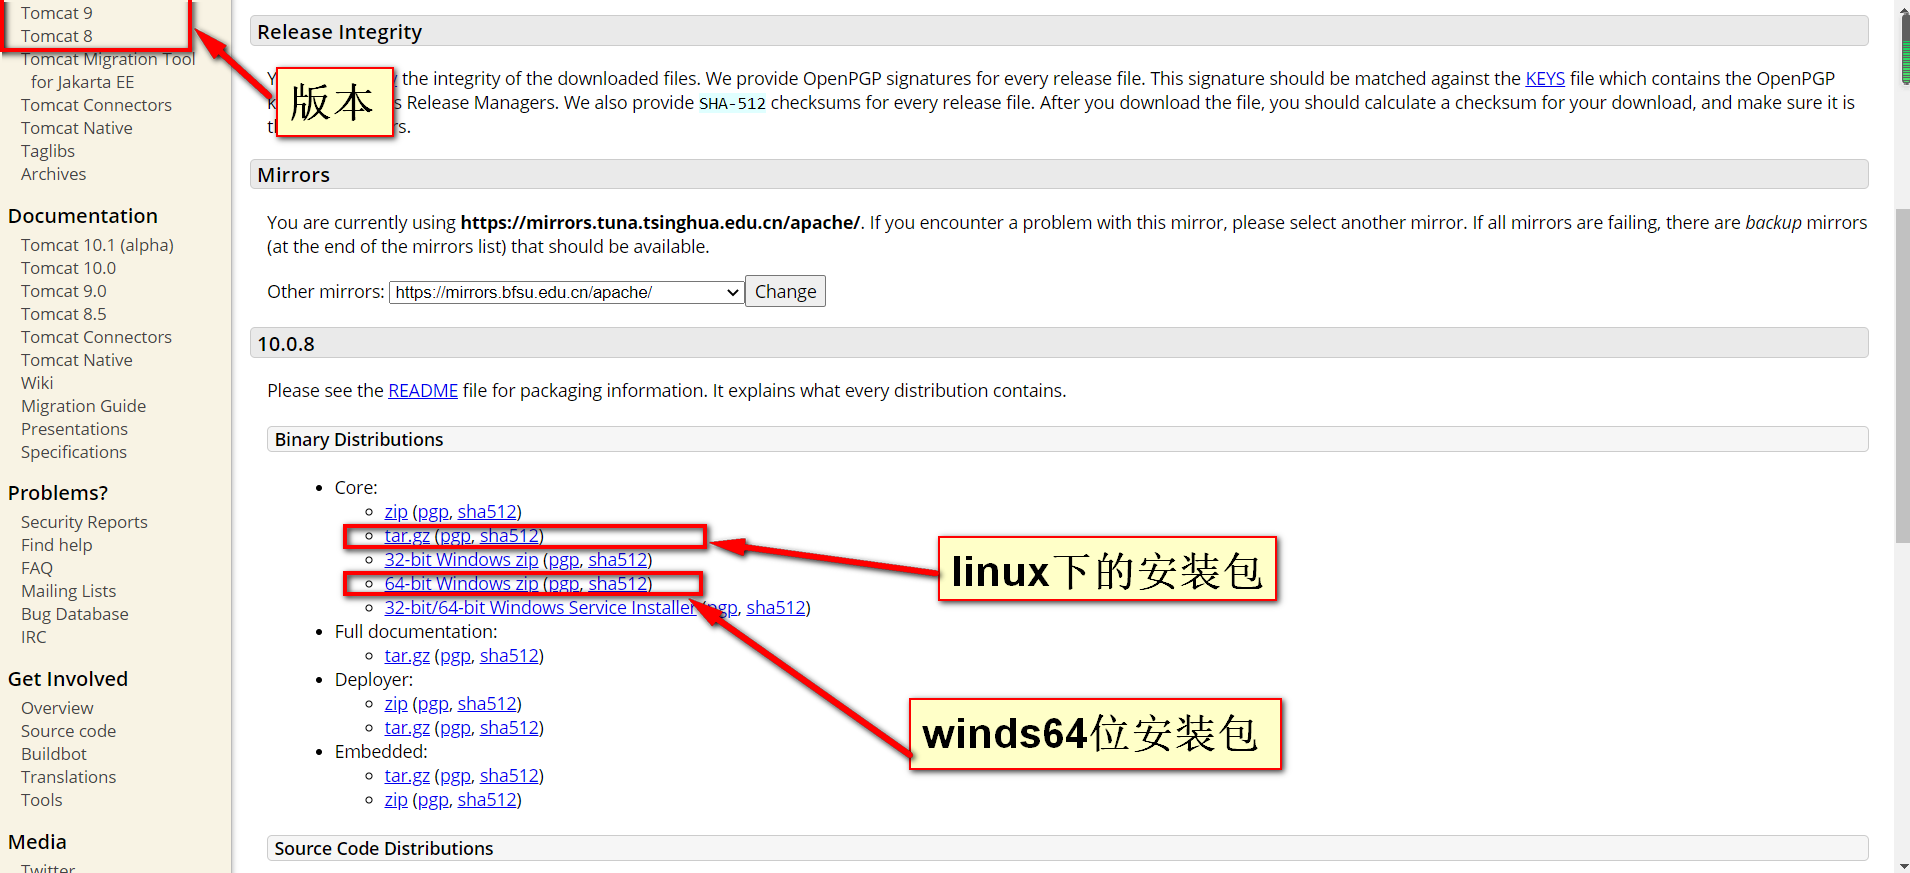
Task: Open Tomcat 10.1 (alpha) documentation
Action: point(97,245)
